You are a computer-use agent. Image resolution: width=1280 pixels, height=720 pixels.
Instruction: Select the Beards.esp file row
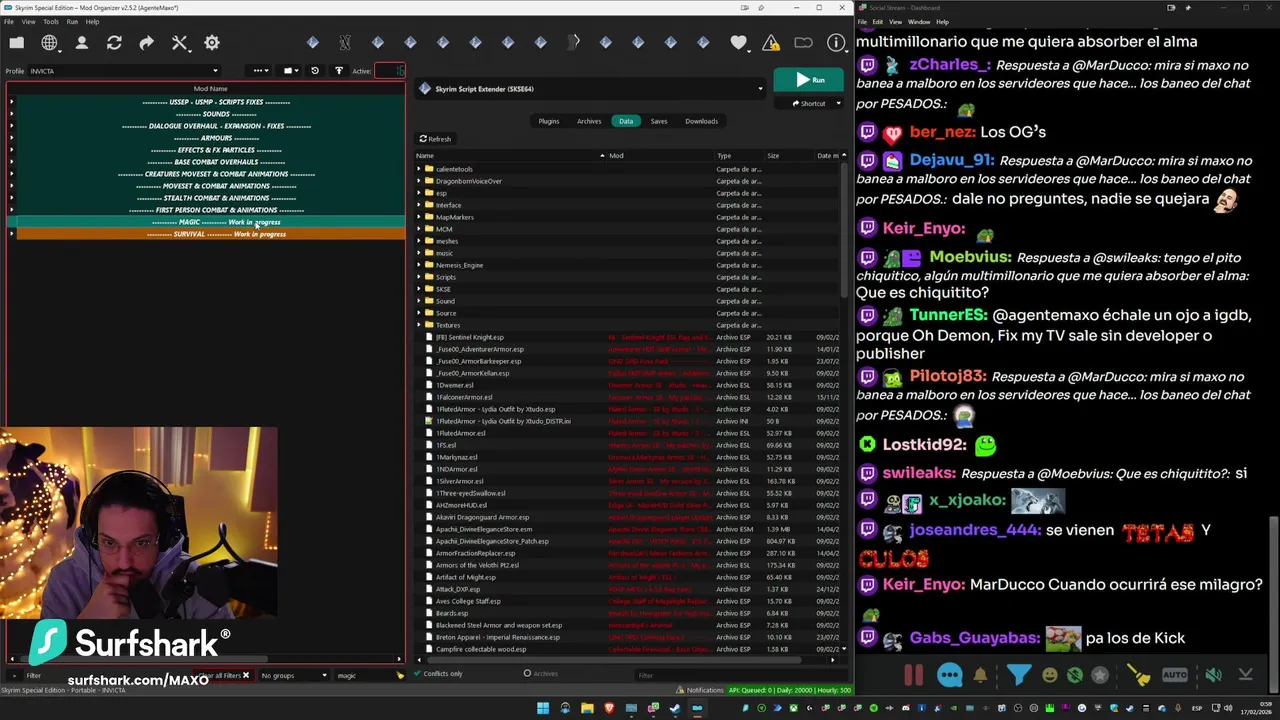(x=630, y=613)
